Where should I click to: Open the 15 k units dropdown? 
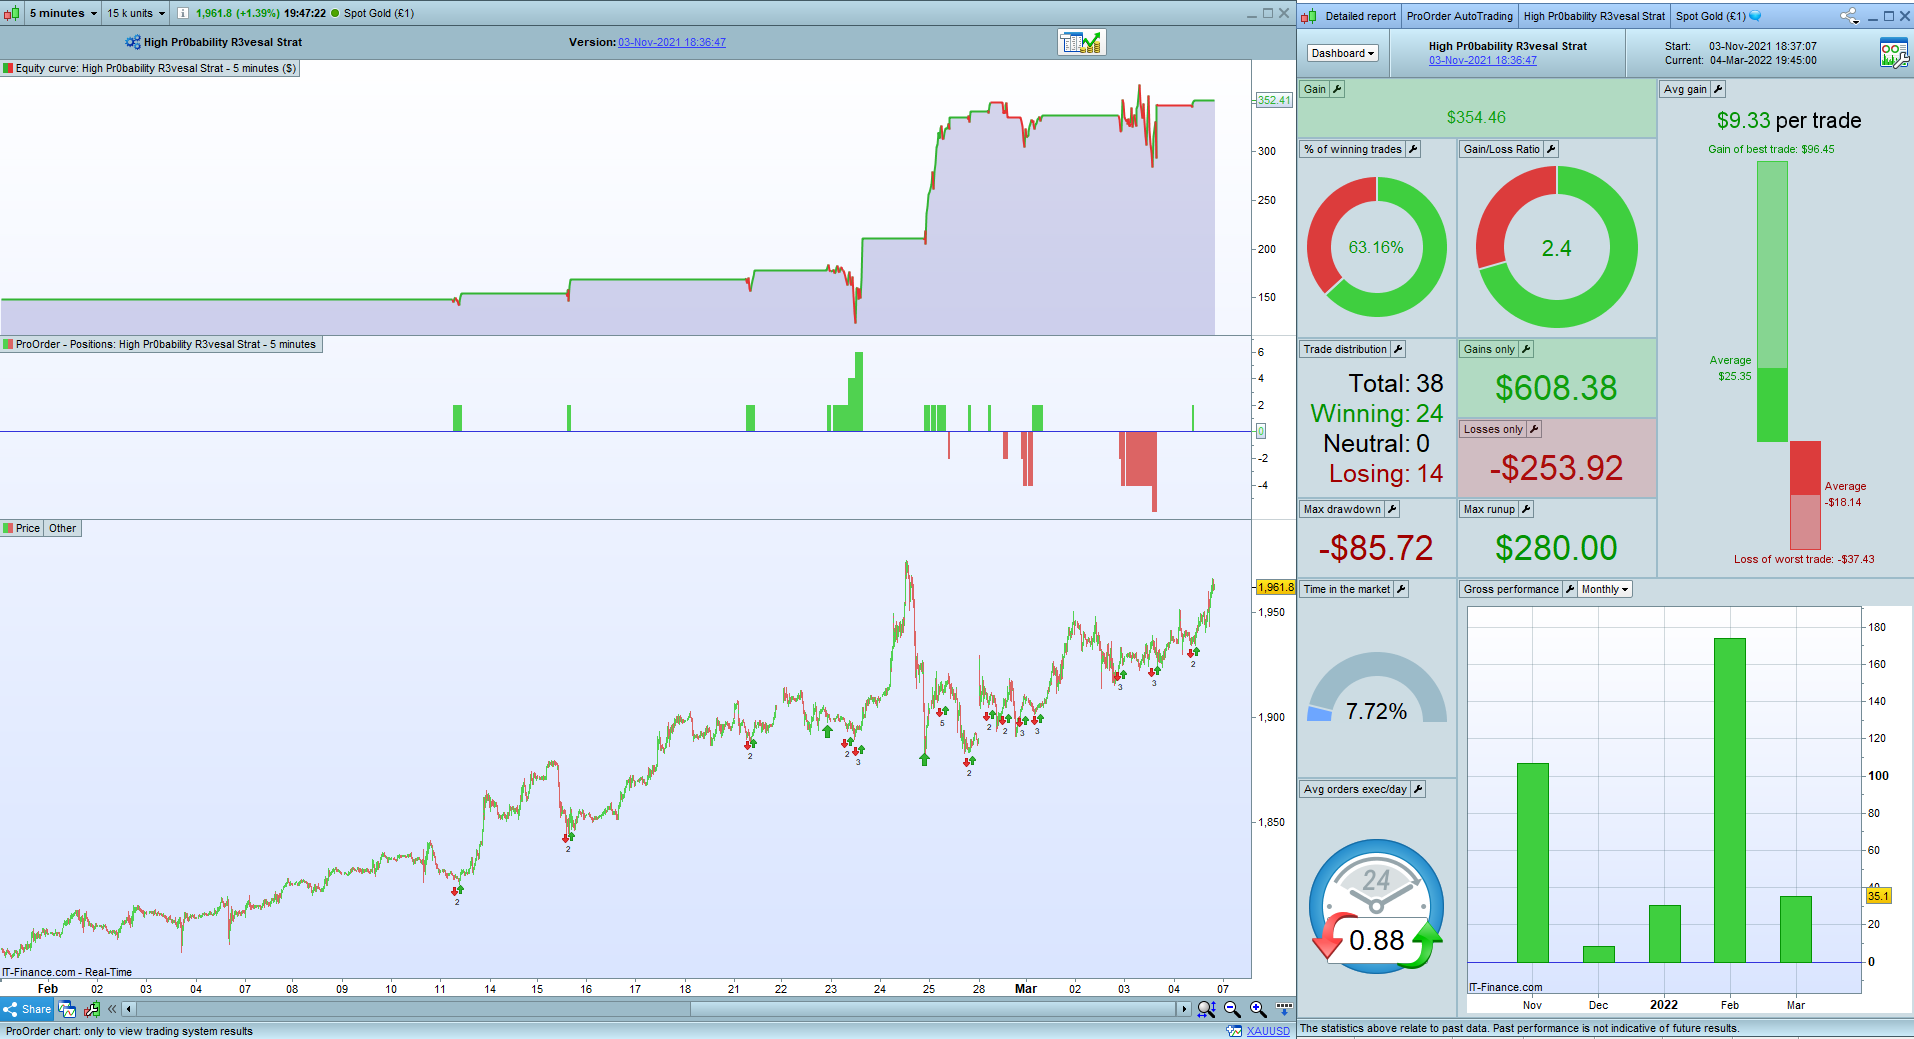click(x=136, y=13)
